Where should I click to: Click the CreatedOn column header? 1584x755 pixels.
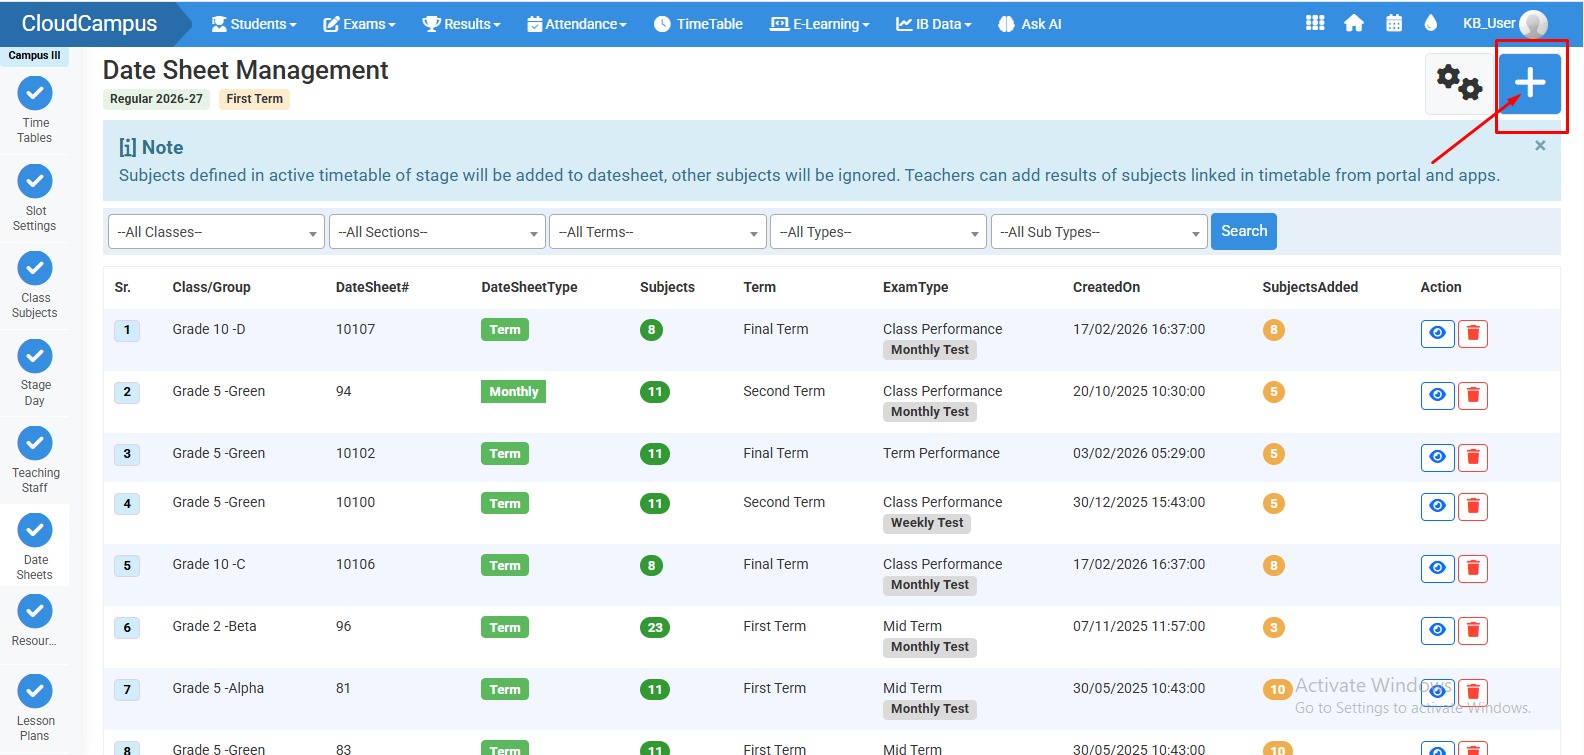[x=1106, y=287]
